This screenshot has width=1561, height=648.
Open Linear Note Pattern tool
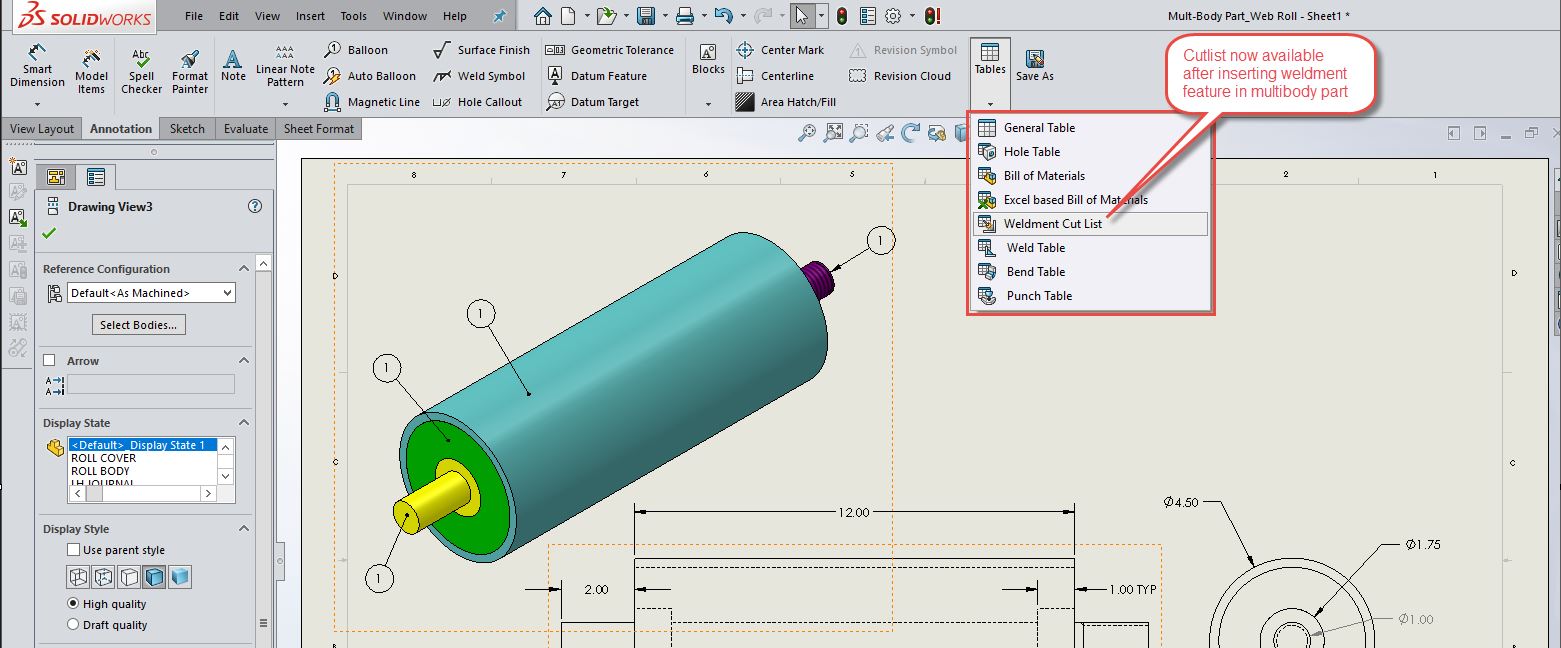(x=285, y=67)
